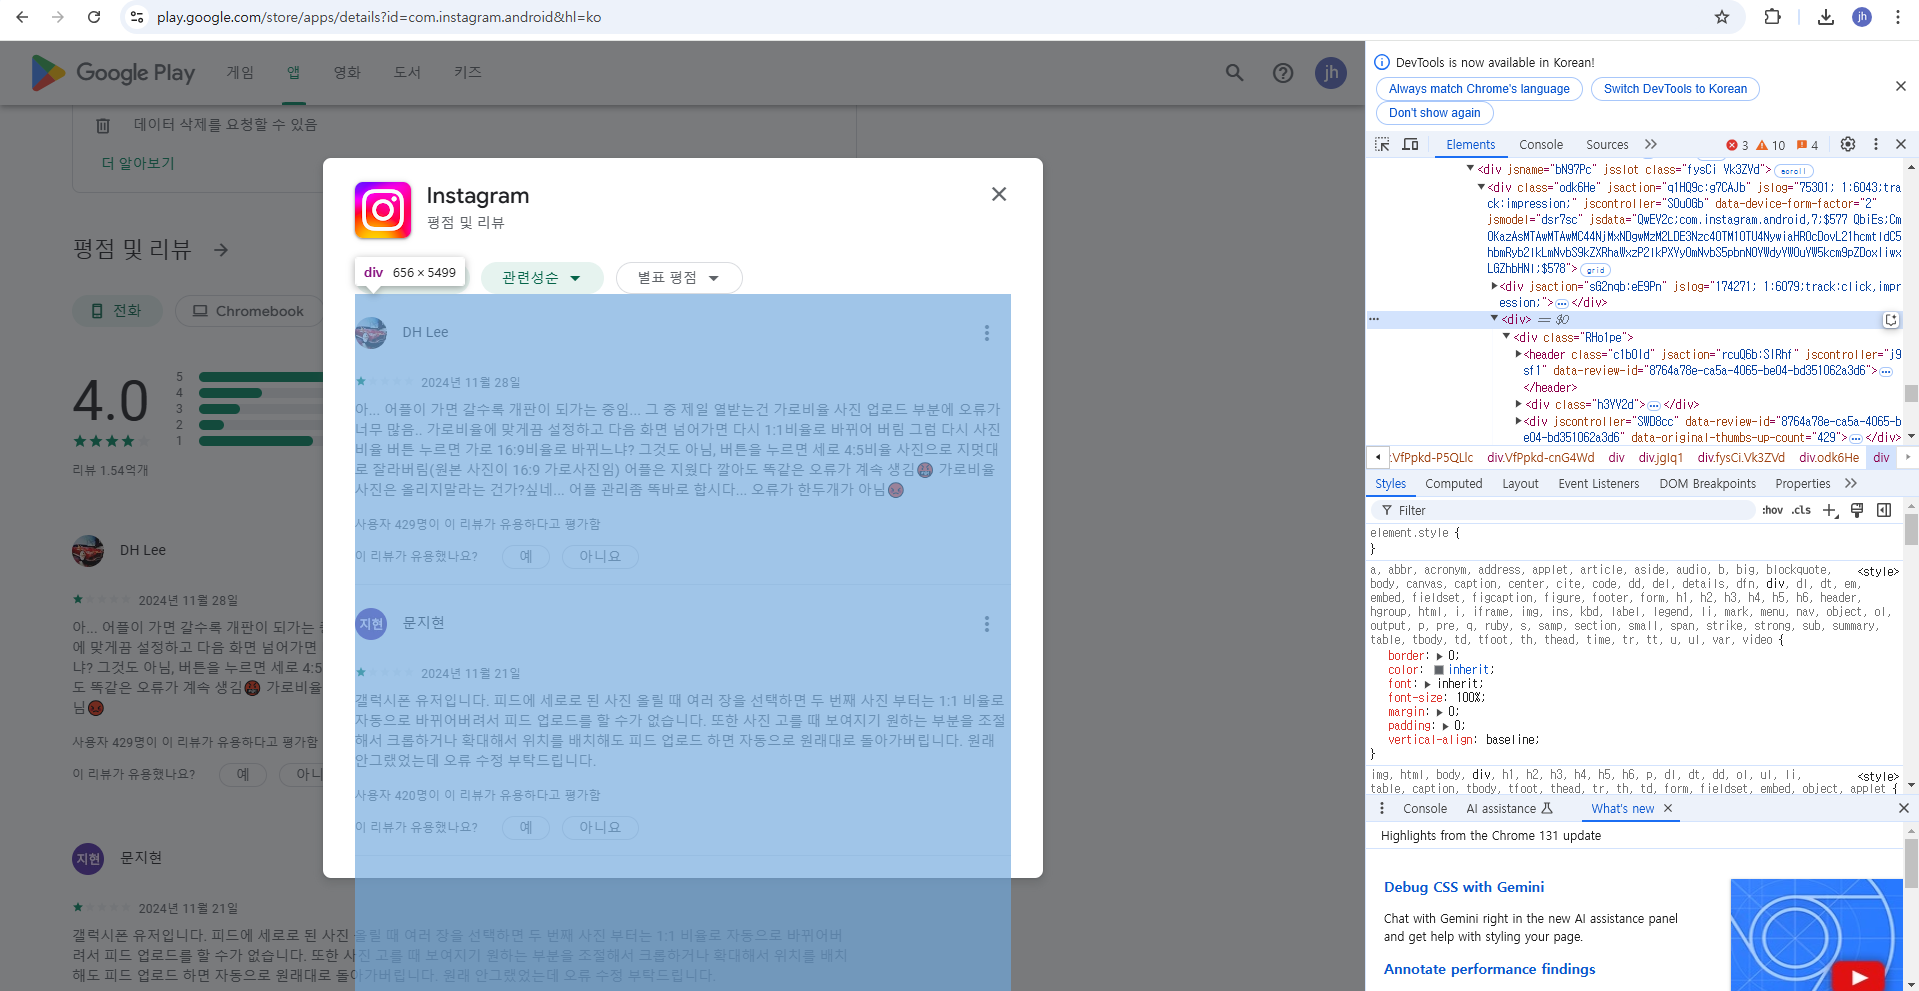
Task: Open the Layout tab
Action: (1520, 484)
